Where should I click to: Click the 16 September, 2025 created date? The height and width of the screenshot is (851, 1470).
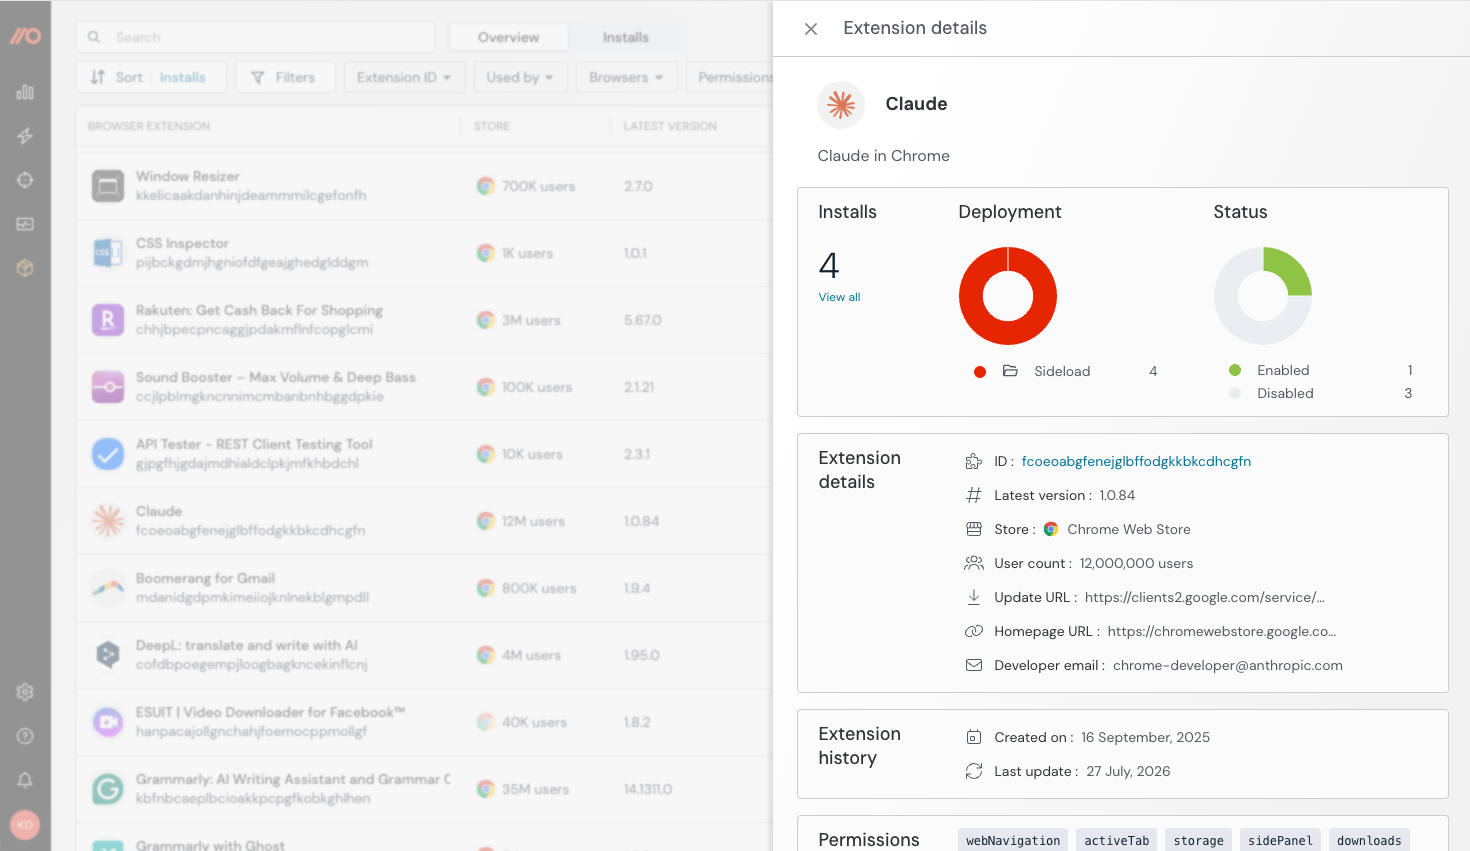click(1145, 737)
